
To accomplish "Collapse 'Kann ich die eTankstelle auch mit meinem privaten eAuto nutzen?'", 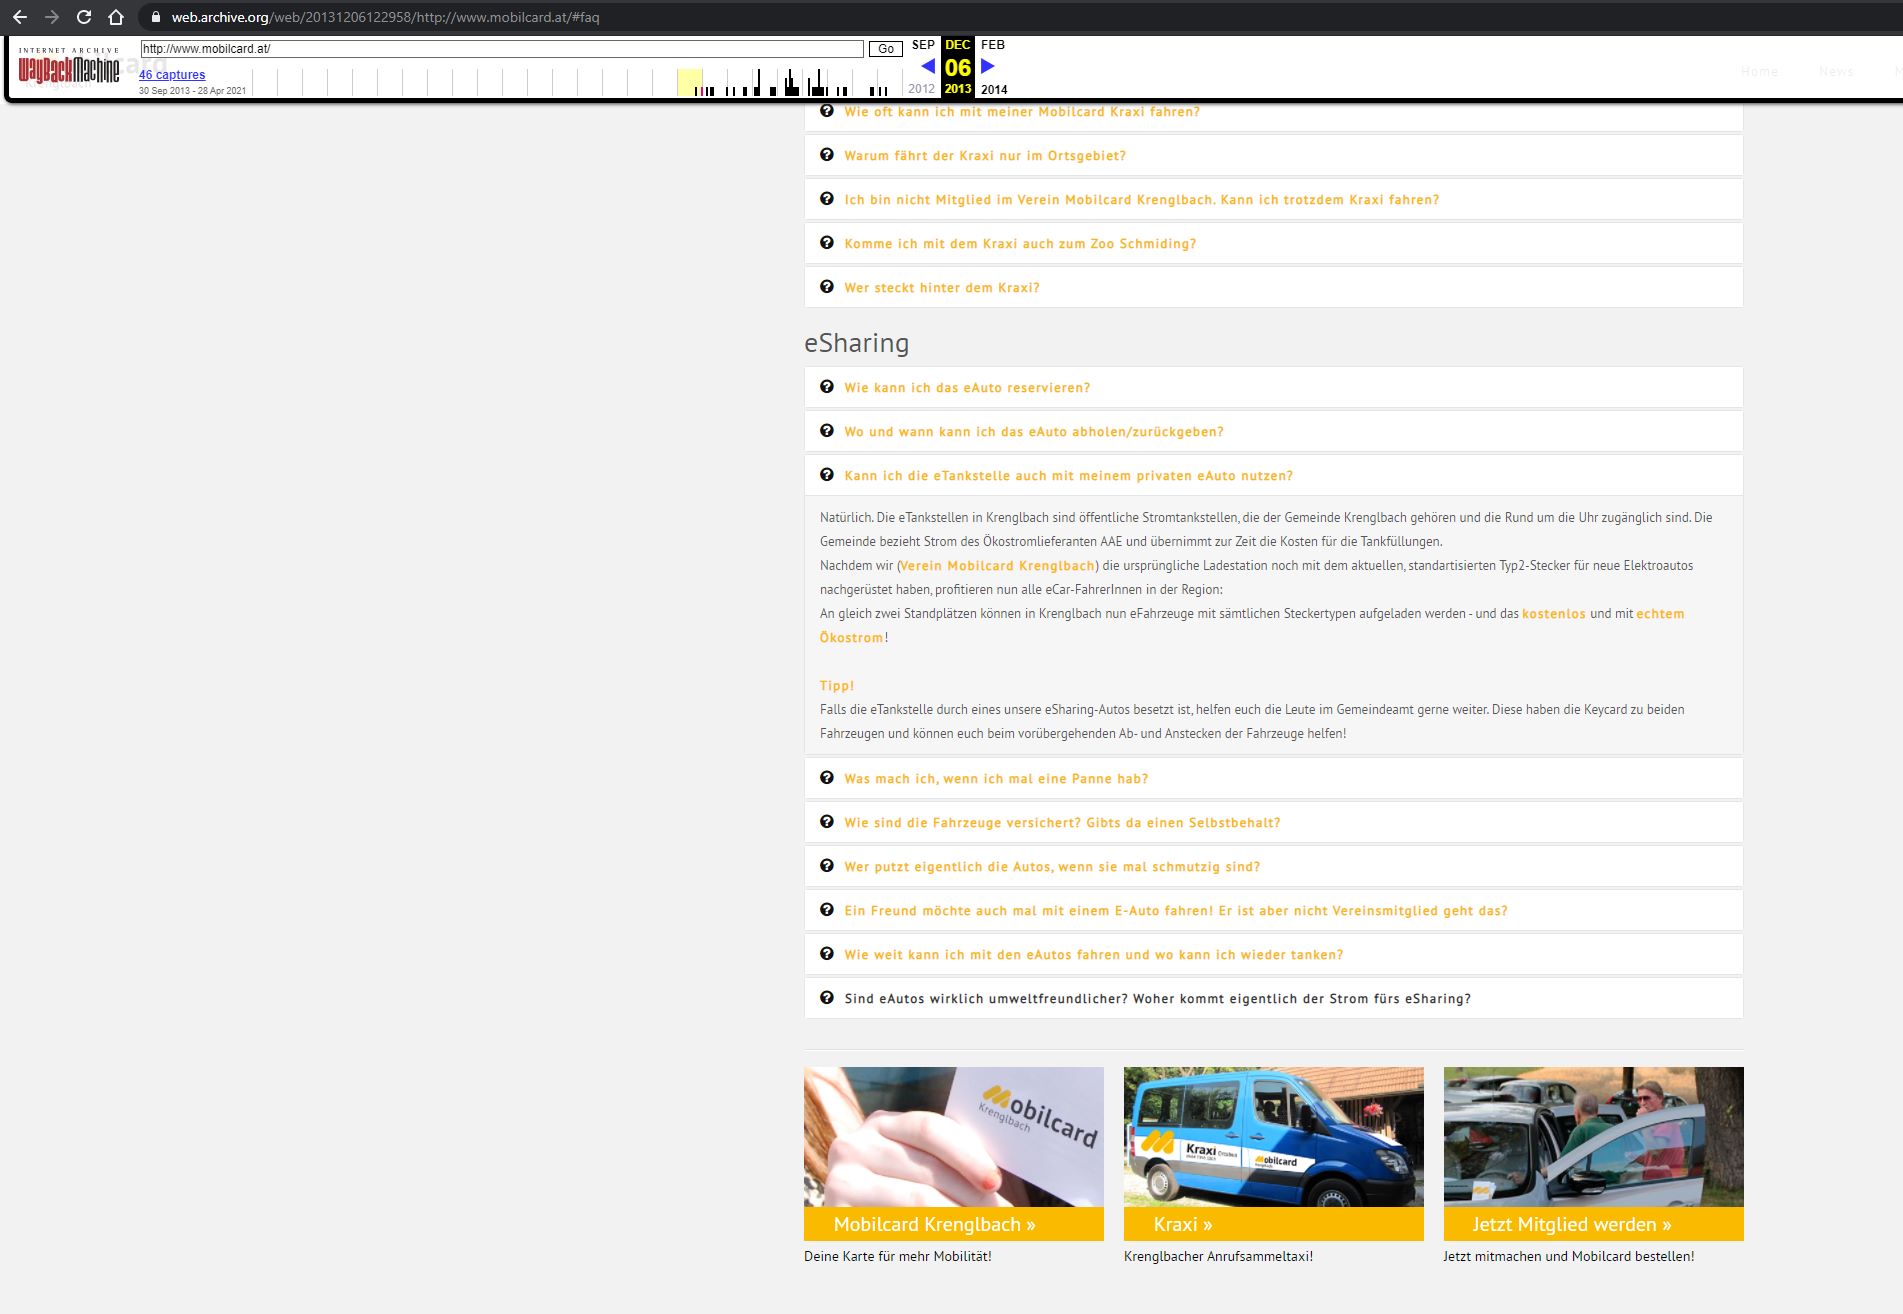I will point(1273,476).
